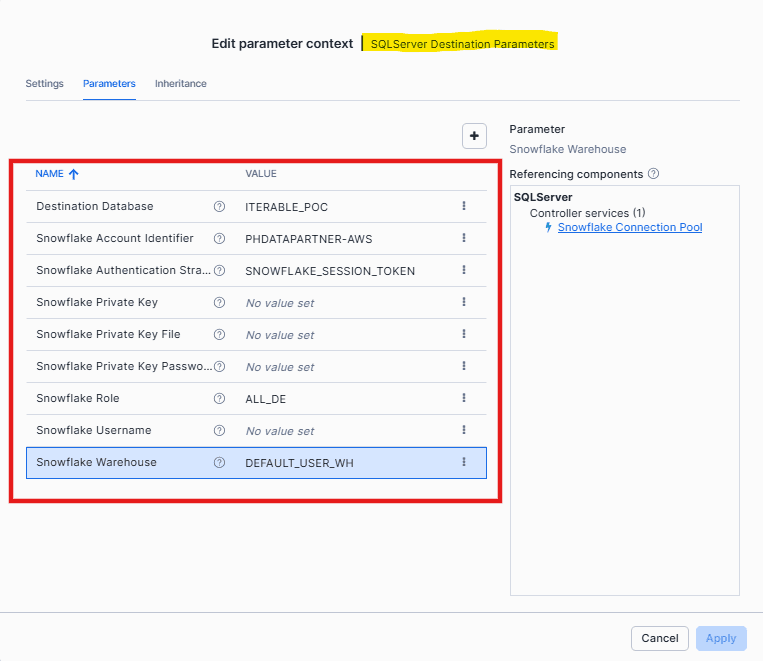Select the Snowflake Username parameter name
Screen dimensions: 763x661
tap(93, 430)
